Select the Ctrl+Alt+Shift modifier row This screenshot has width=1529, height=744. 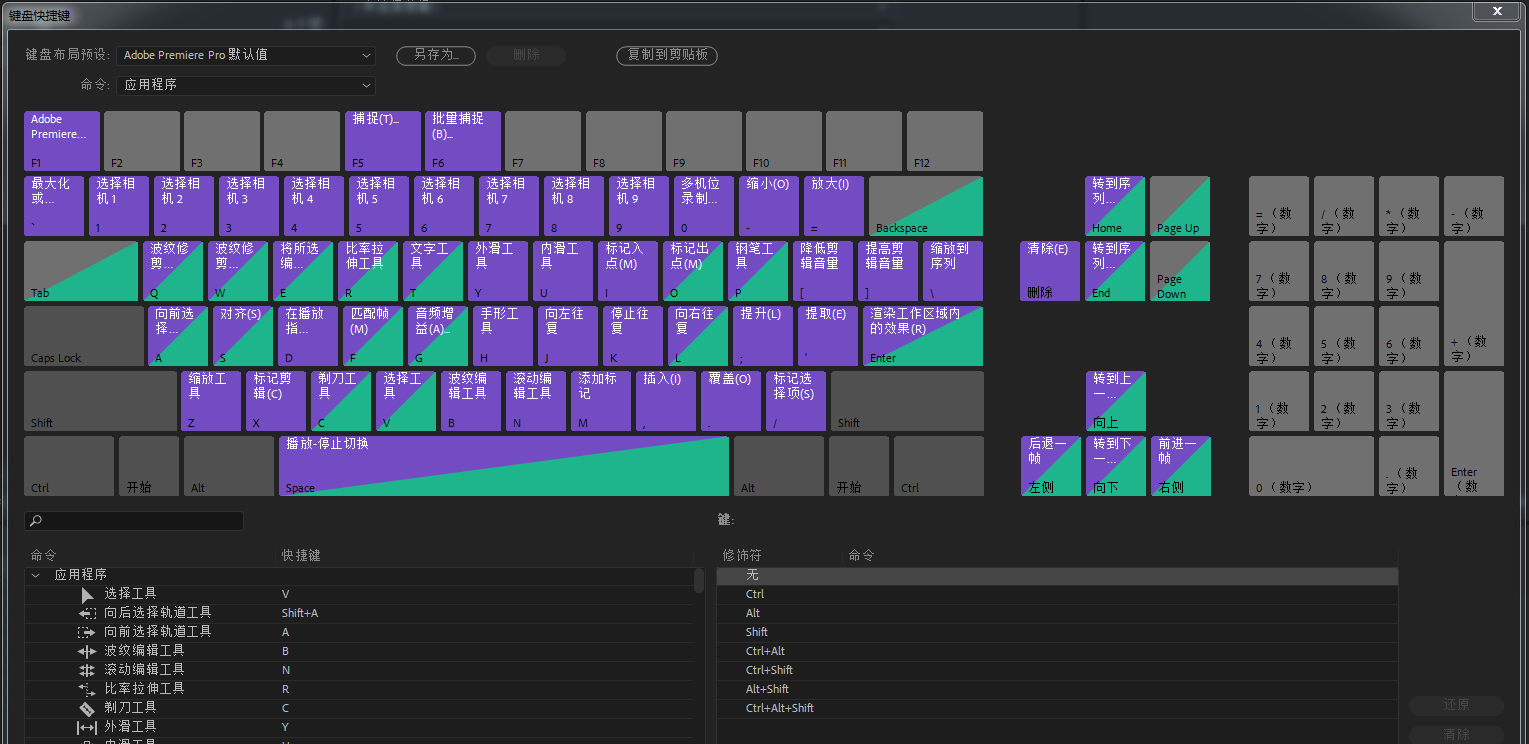click(780, 708)
